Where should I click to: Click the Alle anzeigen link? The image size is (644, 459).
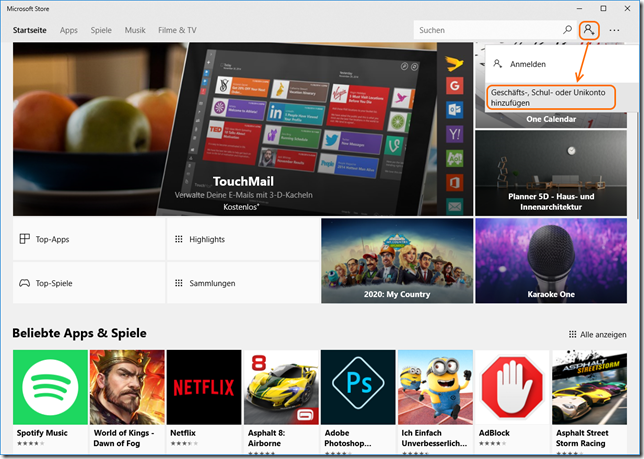pos(597,334)
